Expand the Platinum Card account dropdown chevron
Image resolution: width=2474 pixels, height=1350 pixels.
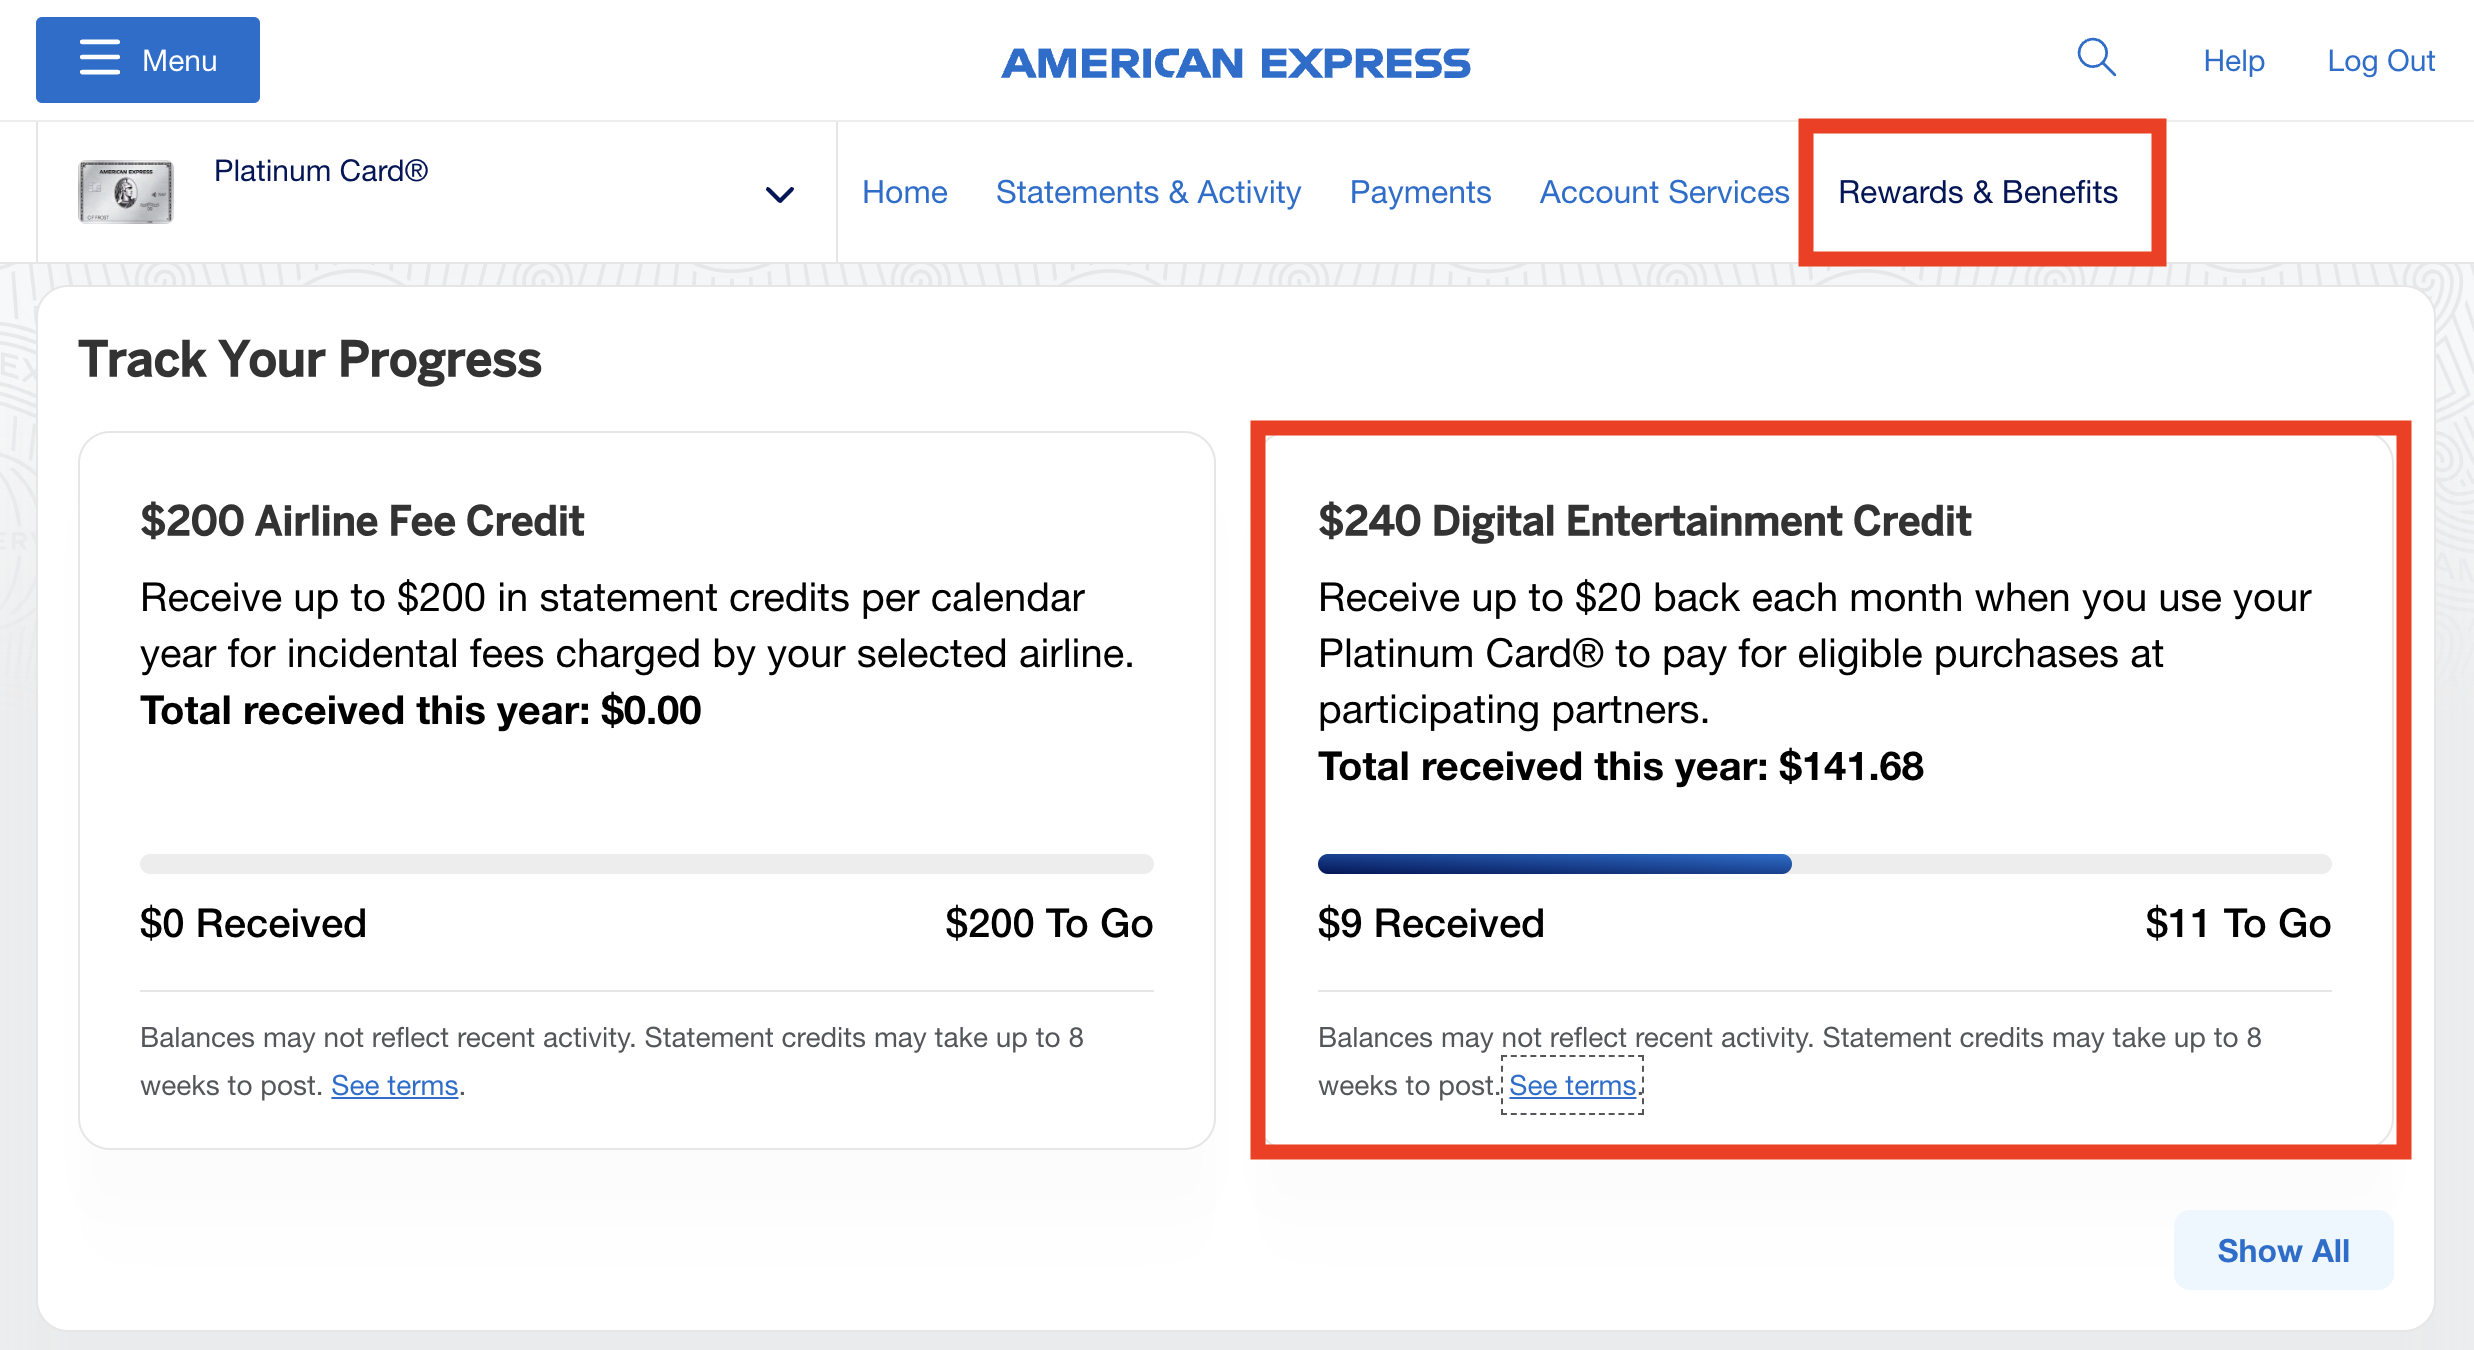pos(780,193)
